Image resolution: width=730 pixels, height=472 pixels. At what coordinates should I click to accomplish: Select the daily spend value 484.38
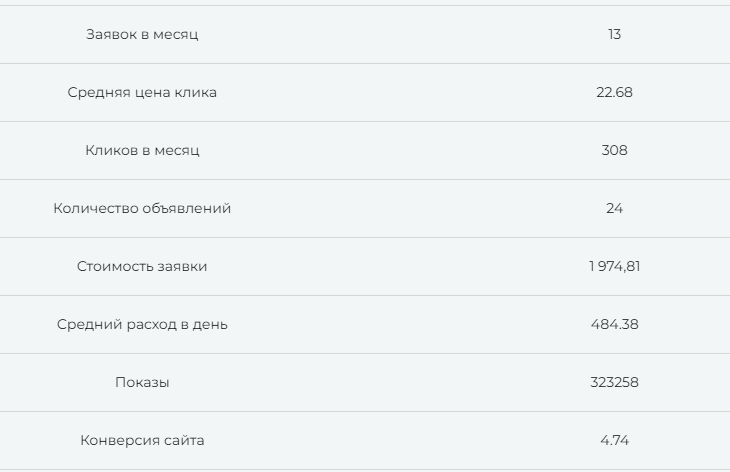pyautogui.click(x=614, y=324)
